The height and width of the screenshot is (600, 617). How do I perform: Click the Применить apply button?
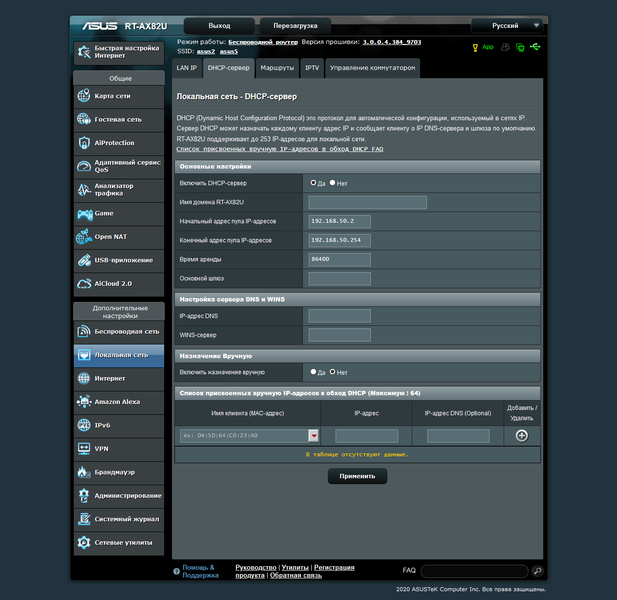[357, 476]
